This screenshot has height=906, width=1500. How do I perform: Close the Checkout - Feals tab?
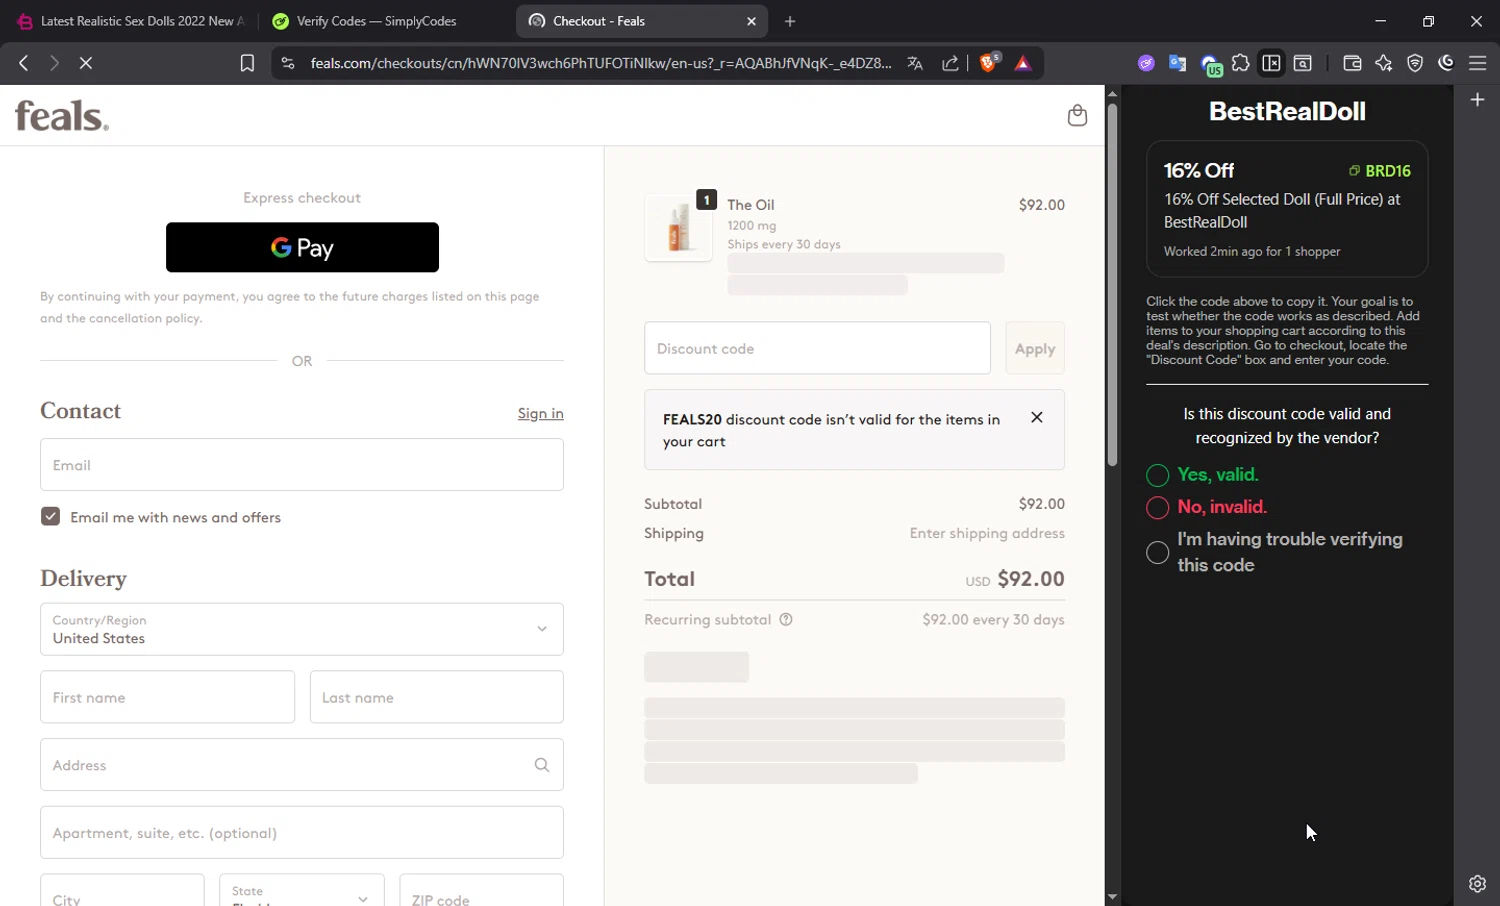752,21
